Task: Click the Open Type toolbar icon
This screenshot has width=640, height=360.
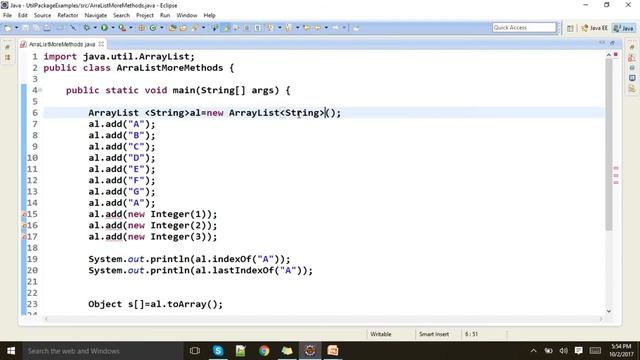Action: (173, 28)
